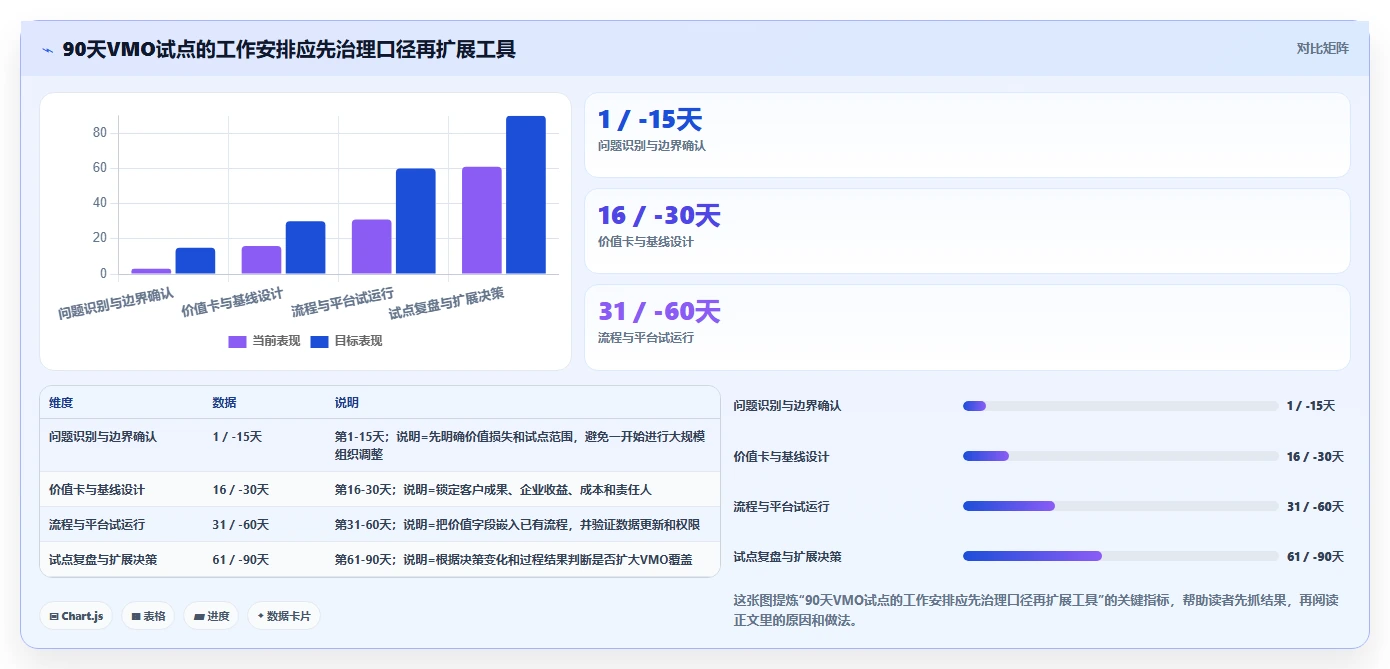
Task: Toggle the 当前表现 legend item
Action: [264, 341]
